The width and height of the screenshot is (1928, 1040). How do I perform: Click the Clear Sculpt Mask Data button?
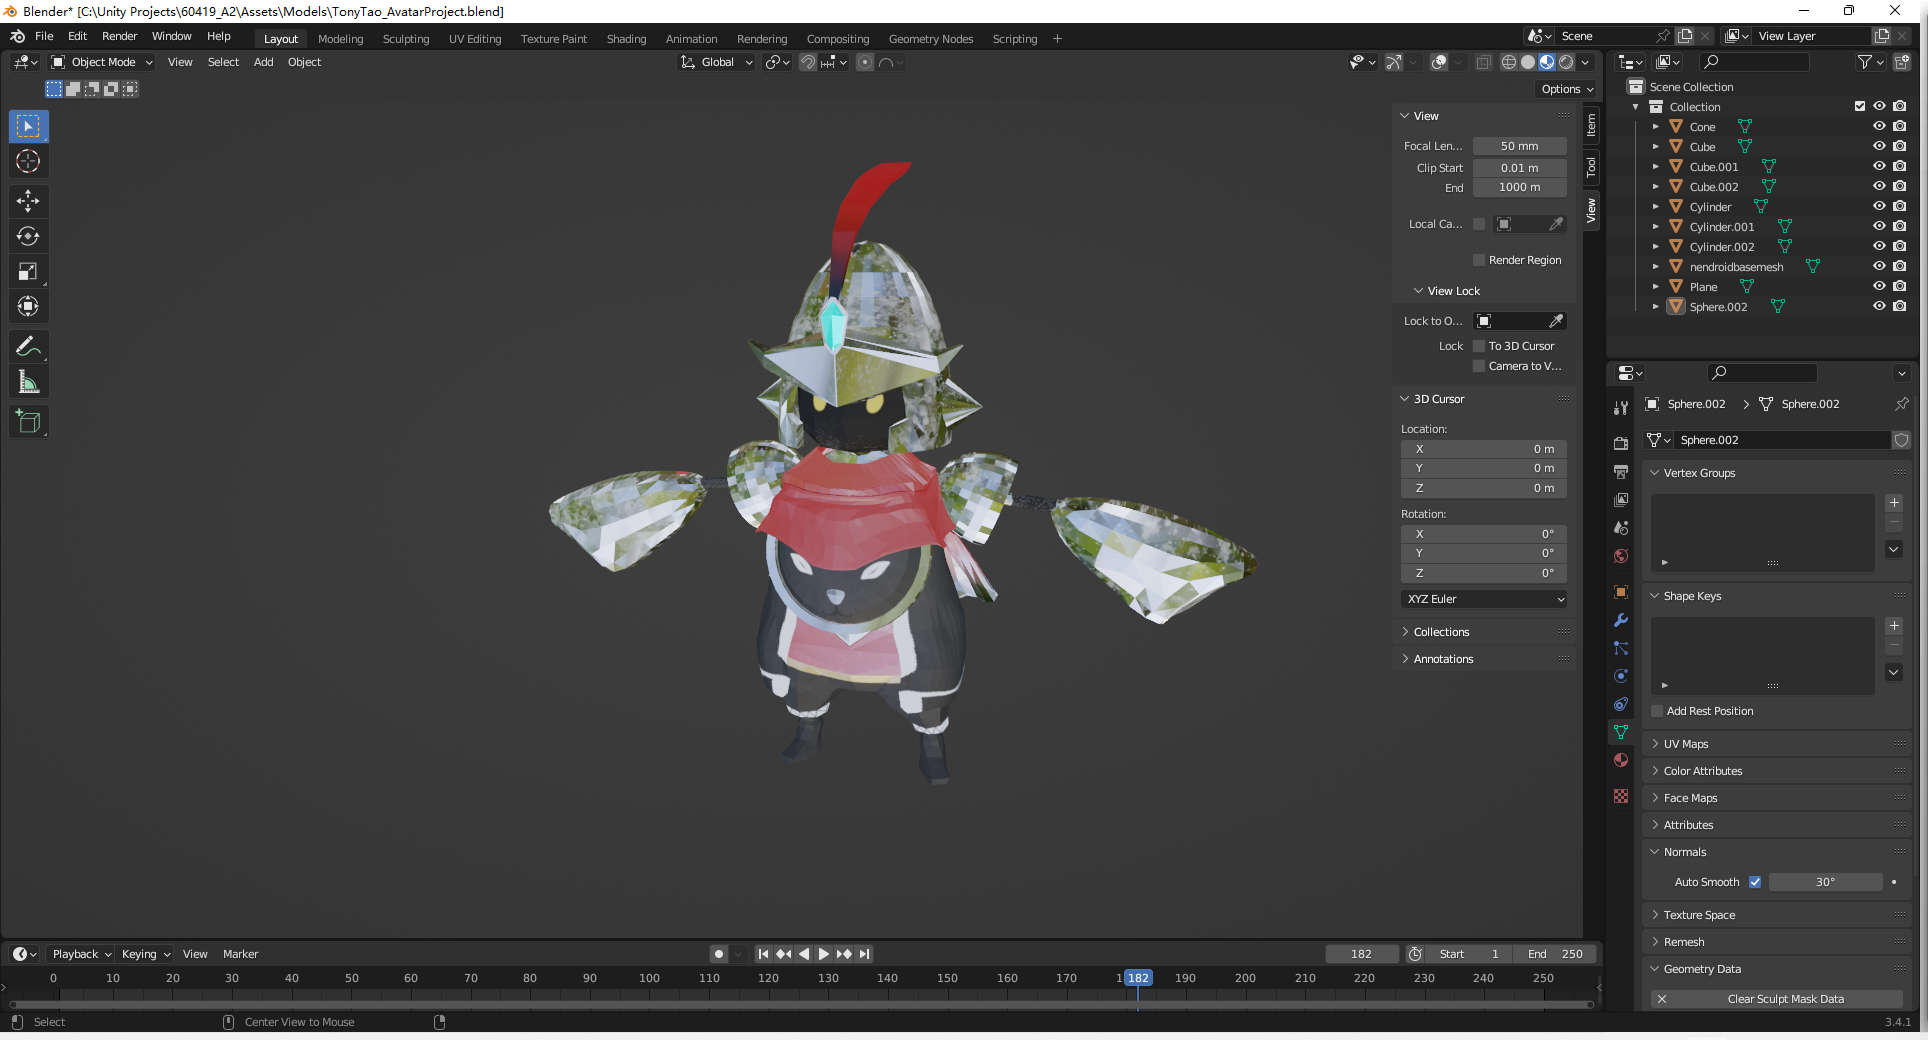click(1785, 999)
